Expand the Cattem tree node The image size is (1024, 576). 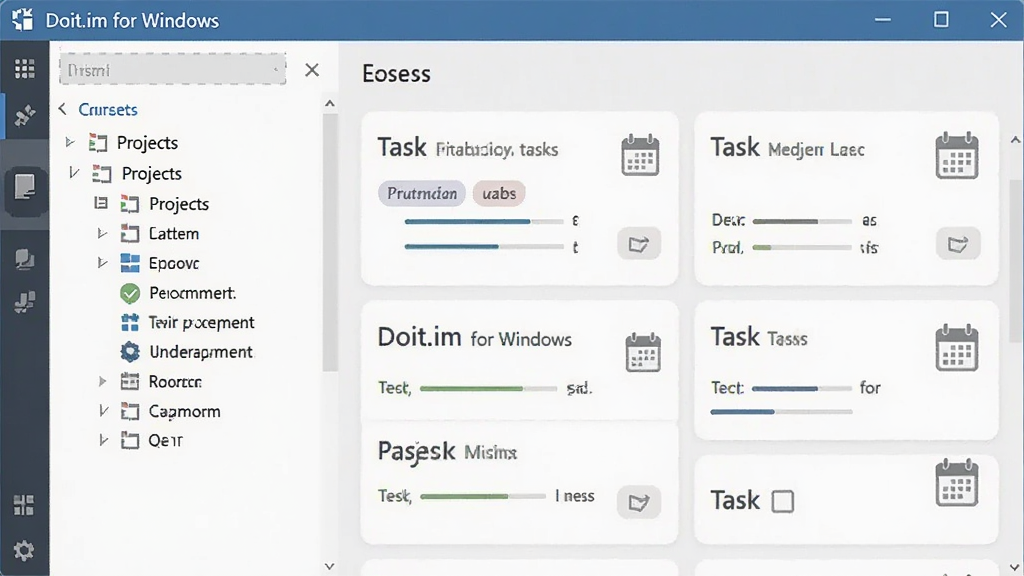(102, 233)
